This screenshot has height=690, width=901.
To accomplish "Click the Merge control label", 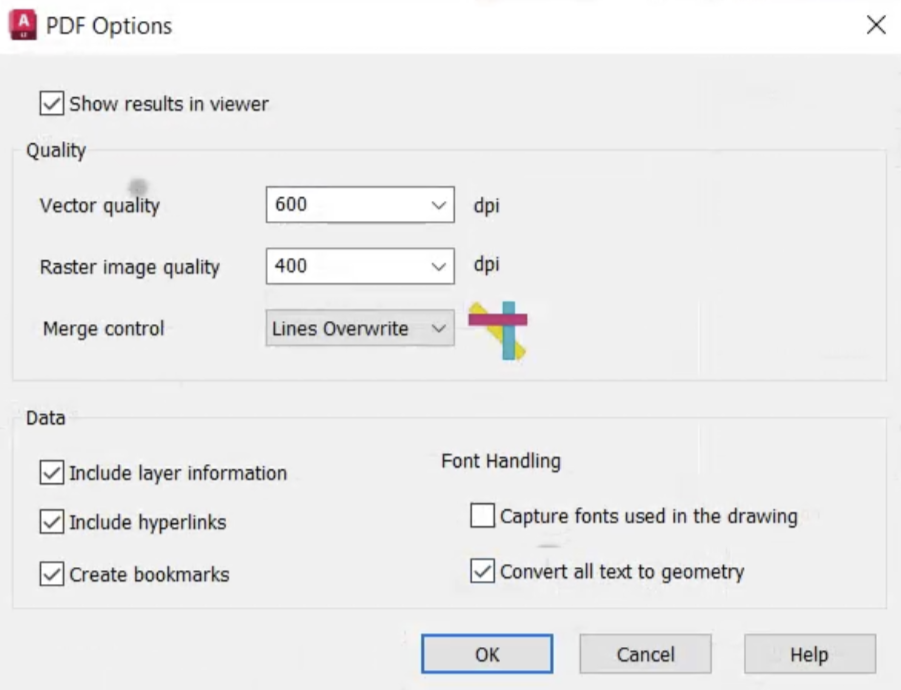I will pos(103,329).
